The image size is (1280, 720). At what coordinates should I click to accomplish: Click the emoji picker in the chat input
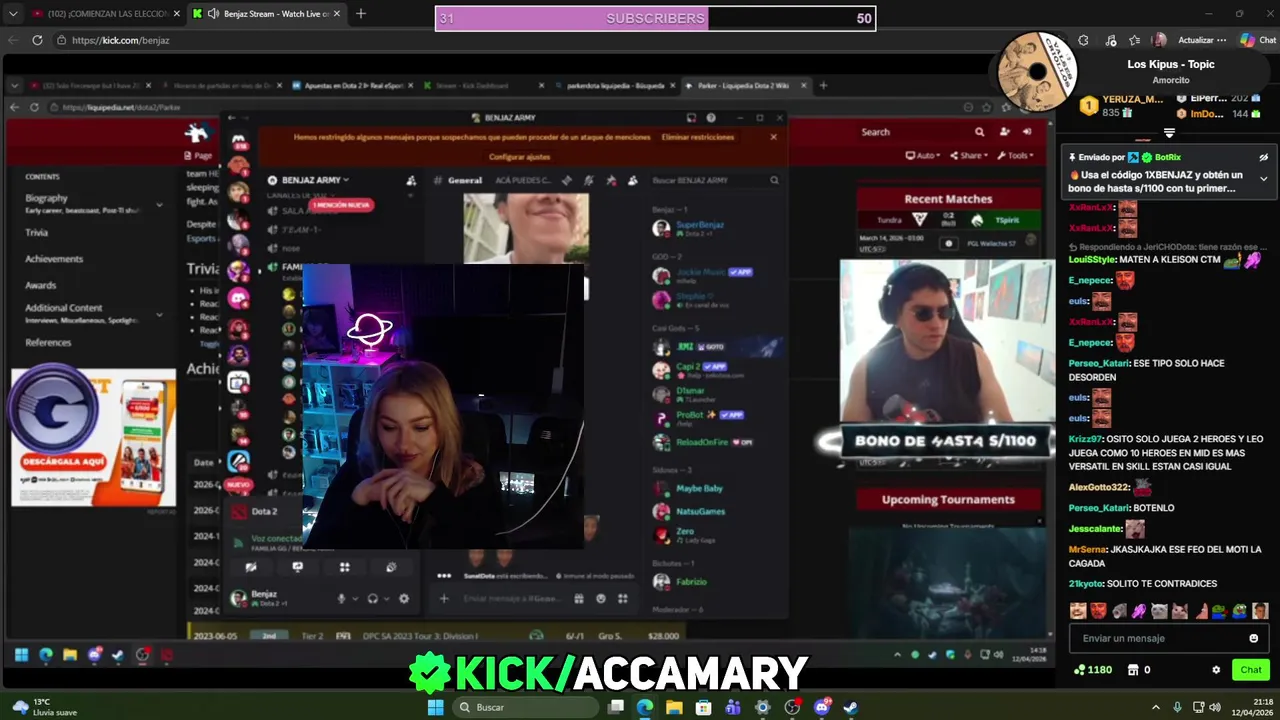click(x=1254, y=638)
